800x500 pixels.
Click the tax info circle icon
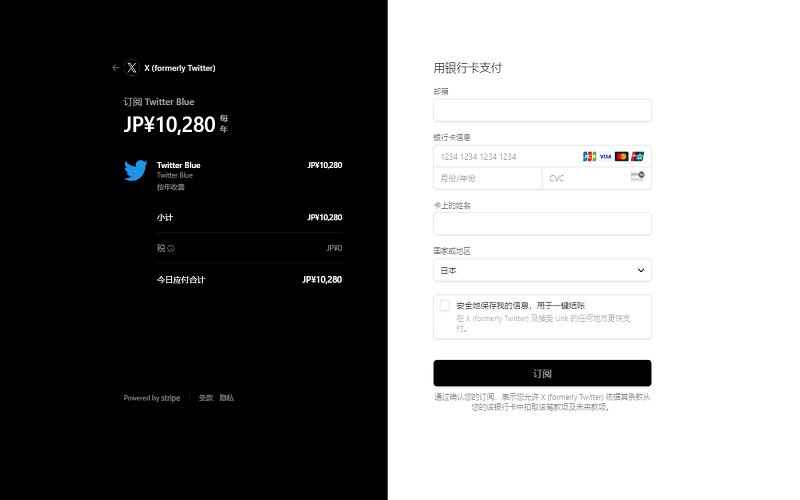(171, 248)
